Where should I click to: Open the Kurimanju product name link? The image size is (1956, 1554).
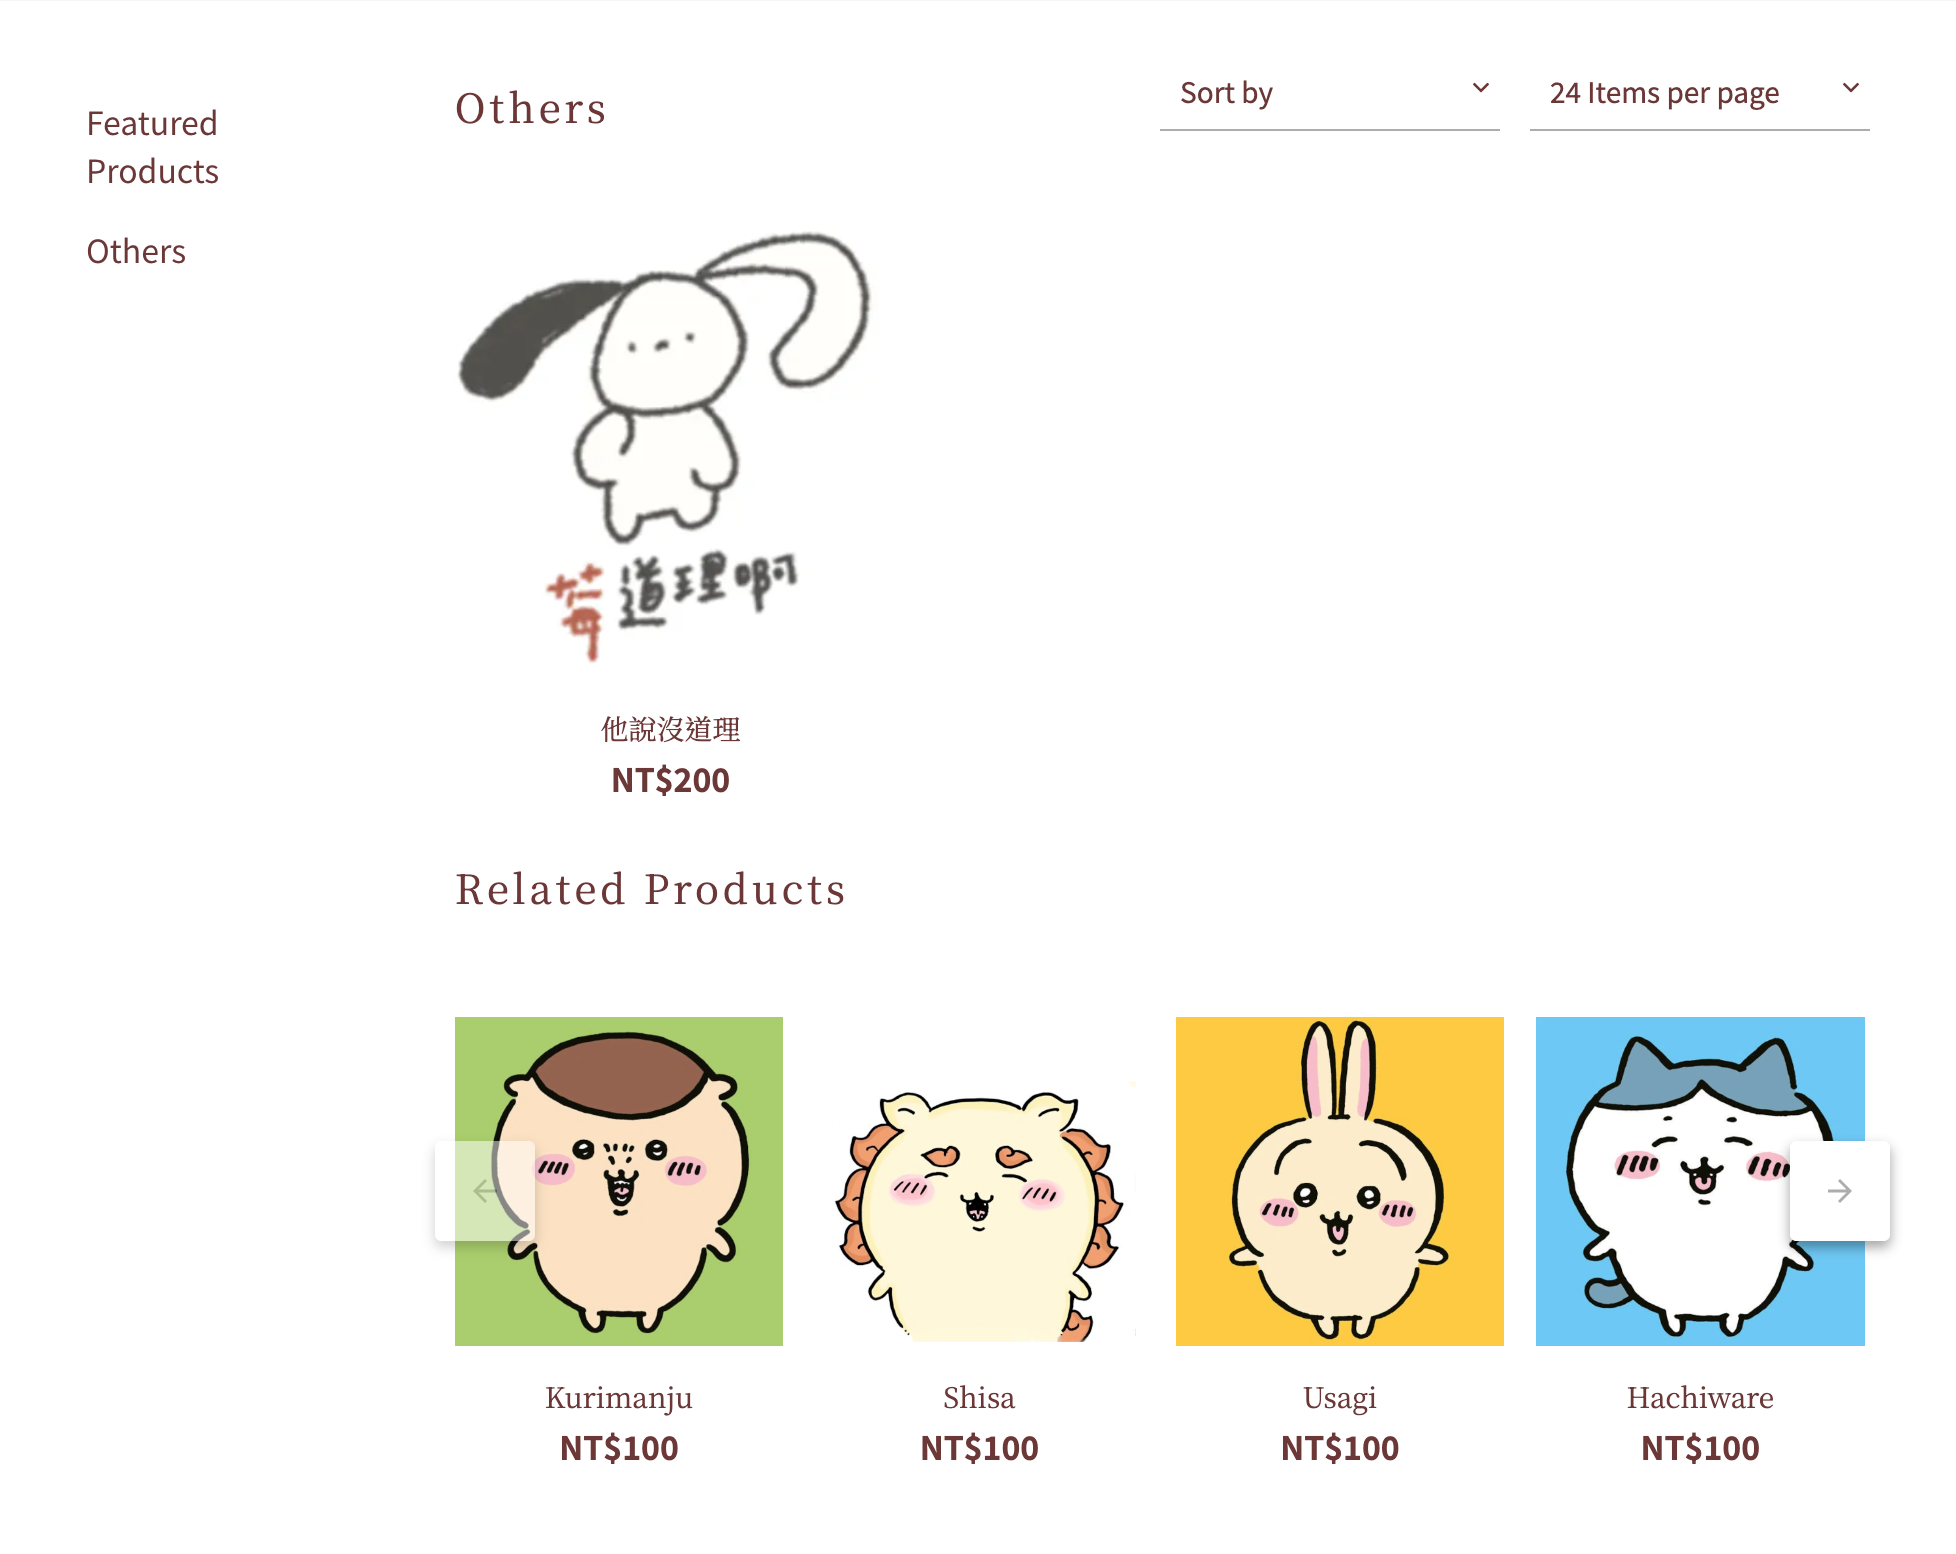coord(619,1397)
